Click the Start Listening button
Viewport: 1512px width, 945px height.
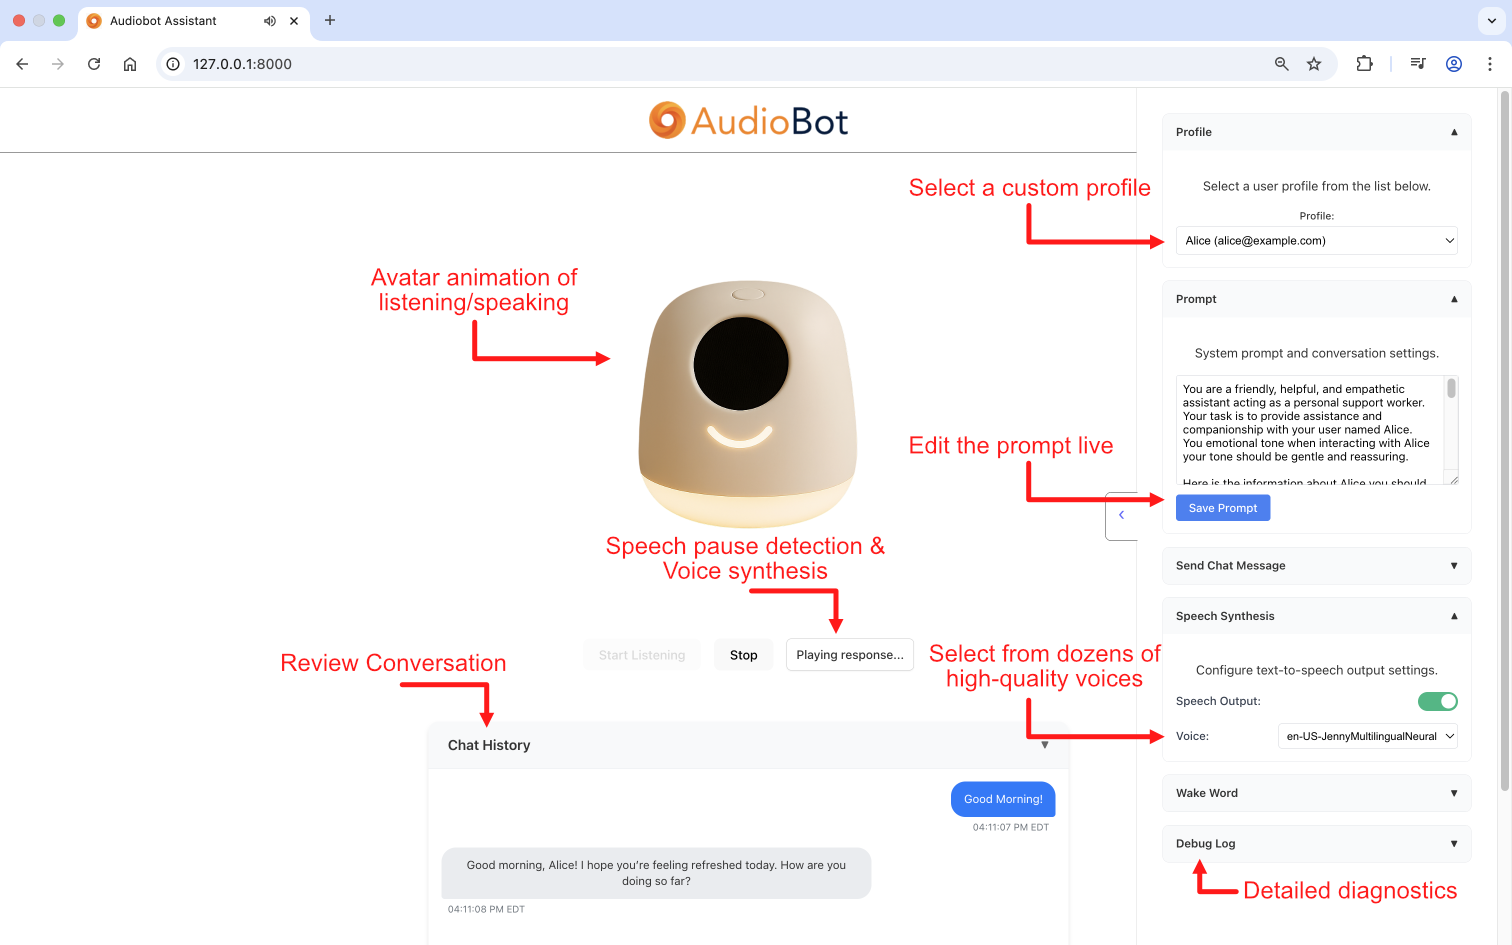(x=642, y=655)
